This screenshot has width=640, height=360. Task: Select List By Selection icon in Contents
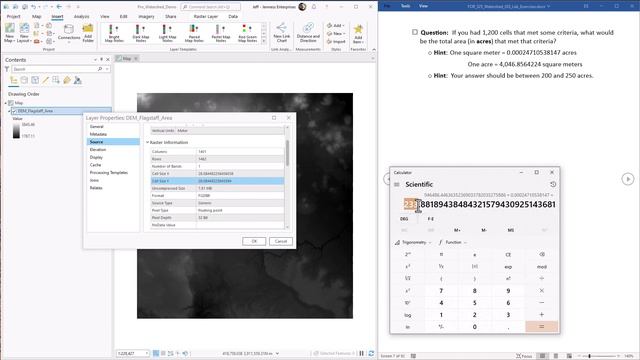click(35, 80)
